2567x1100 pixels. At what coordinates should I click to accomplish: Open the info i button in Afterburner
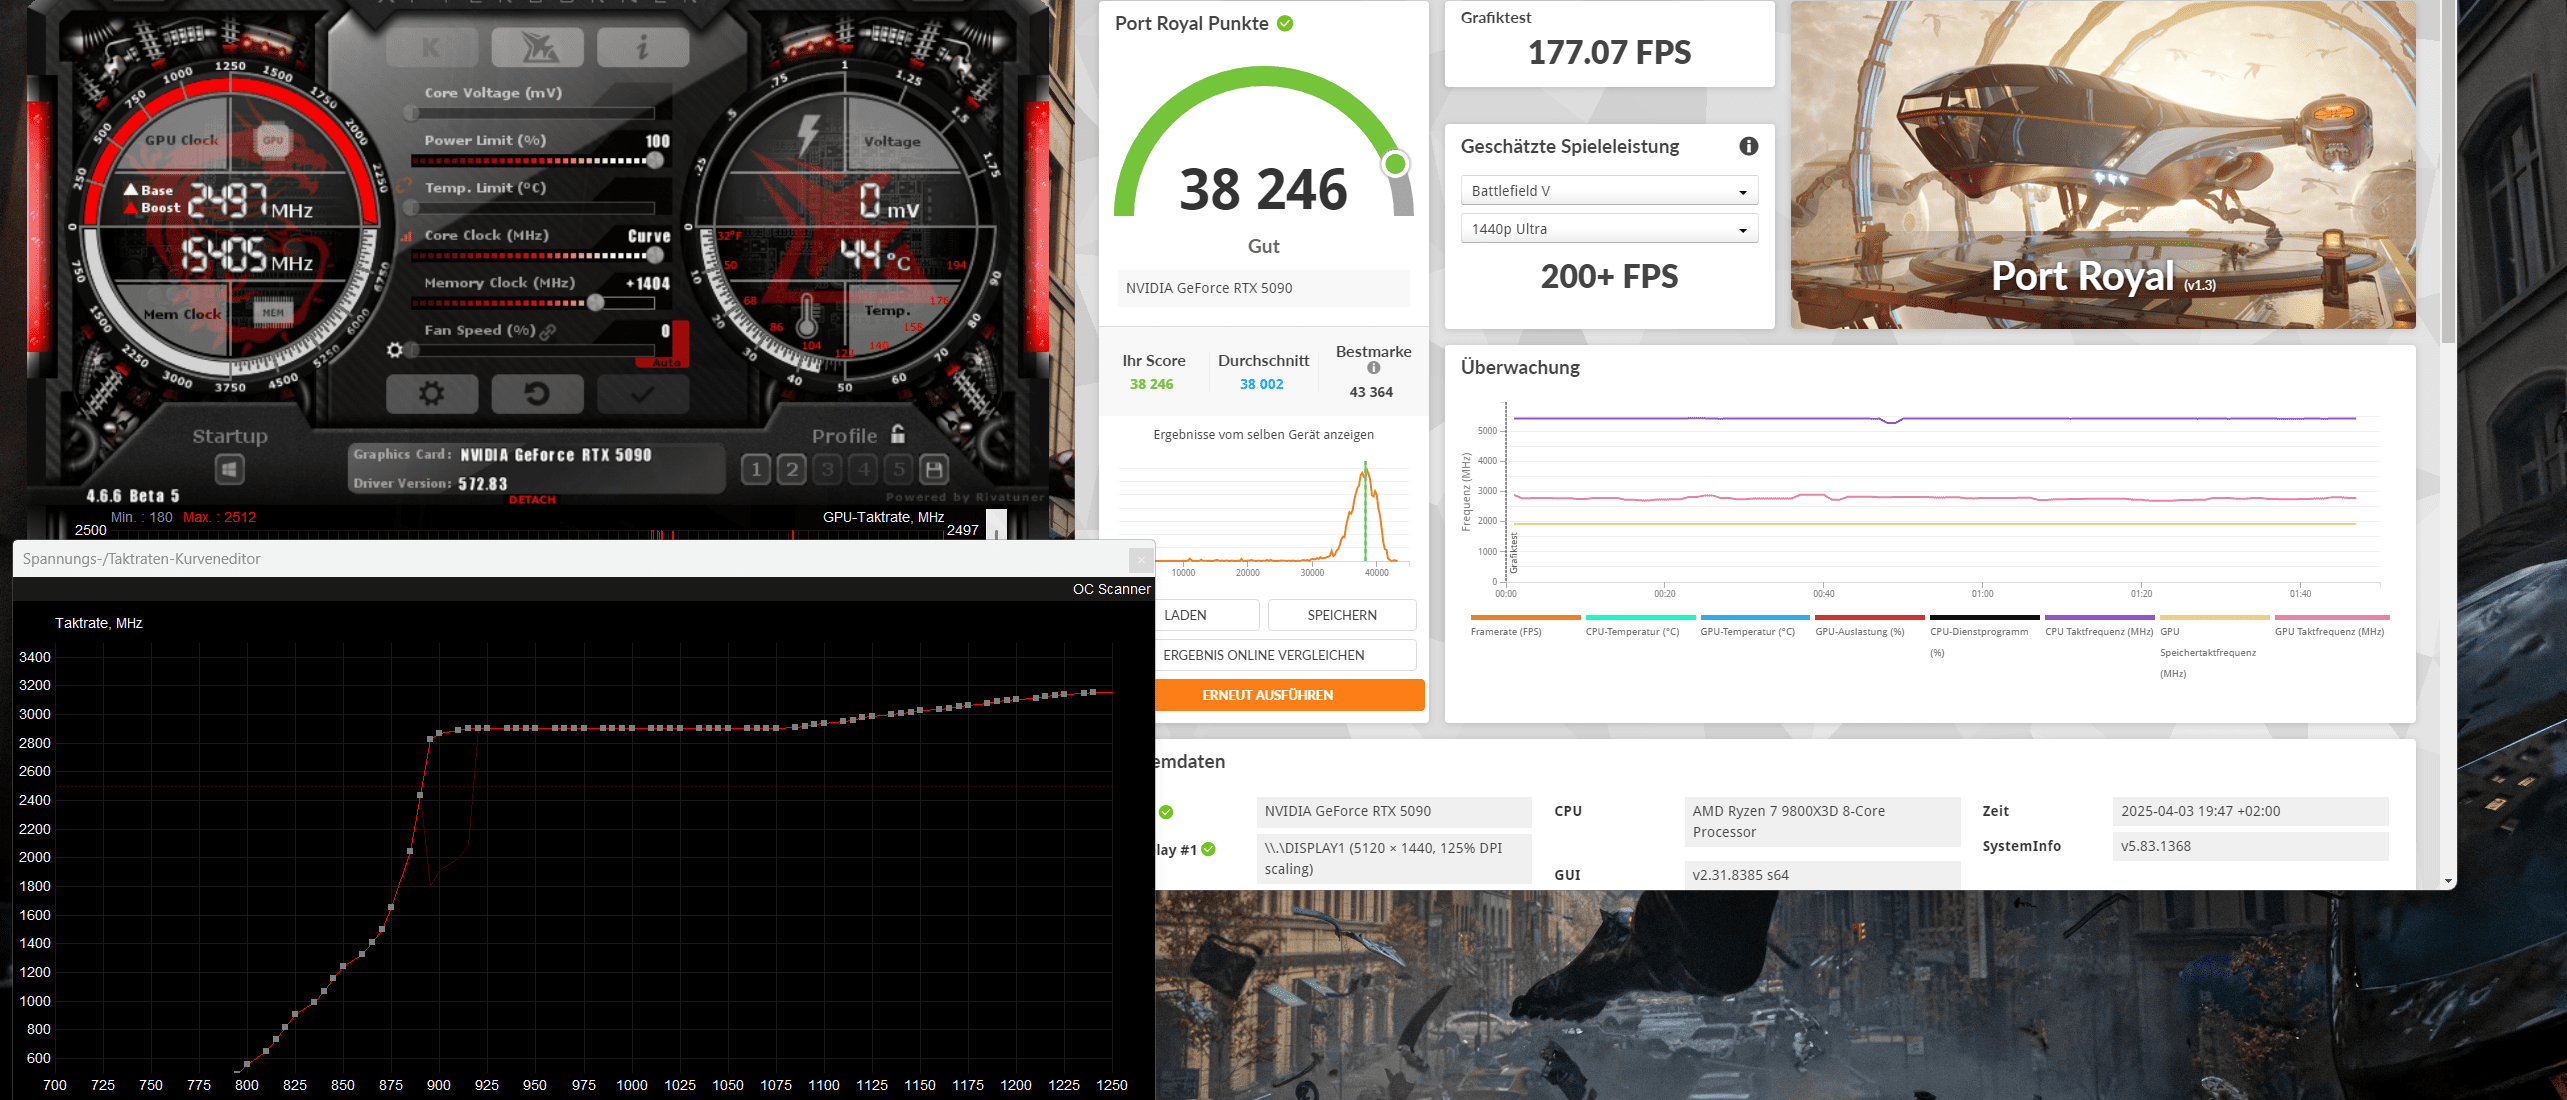point(642,47)
